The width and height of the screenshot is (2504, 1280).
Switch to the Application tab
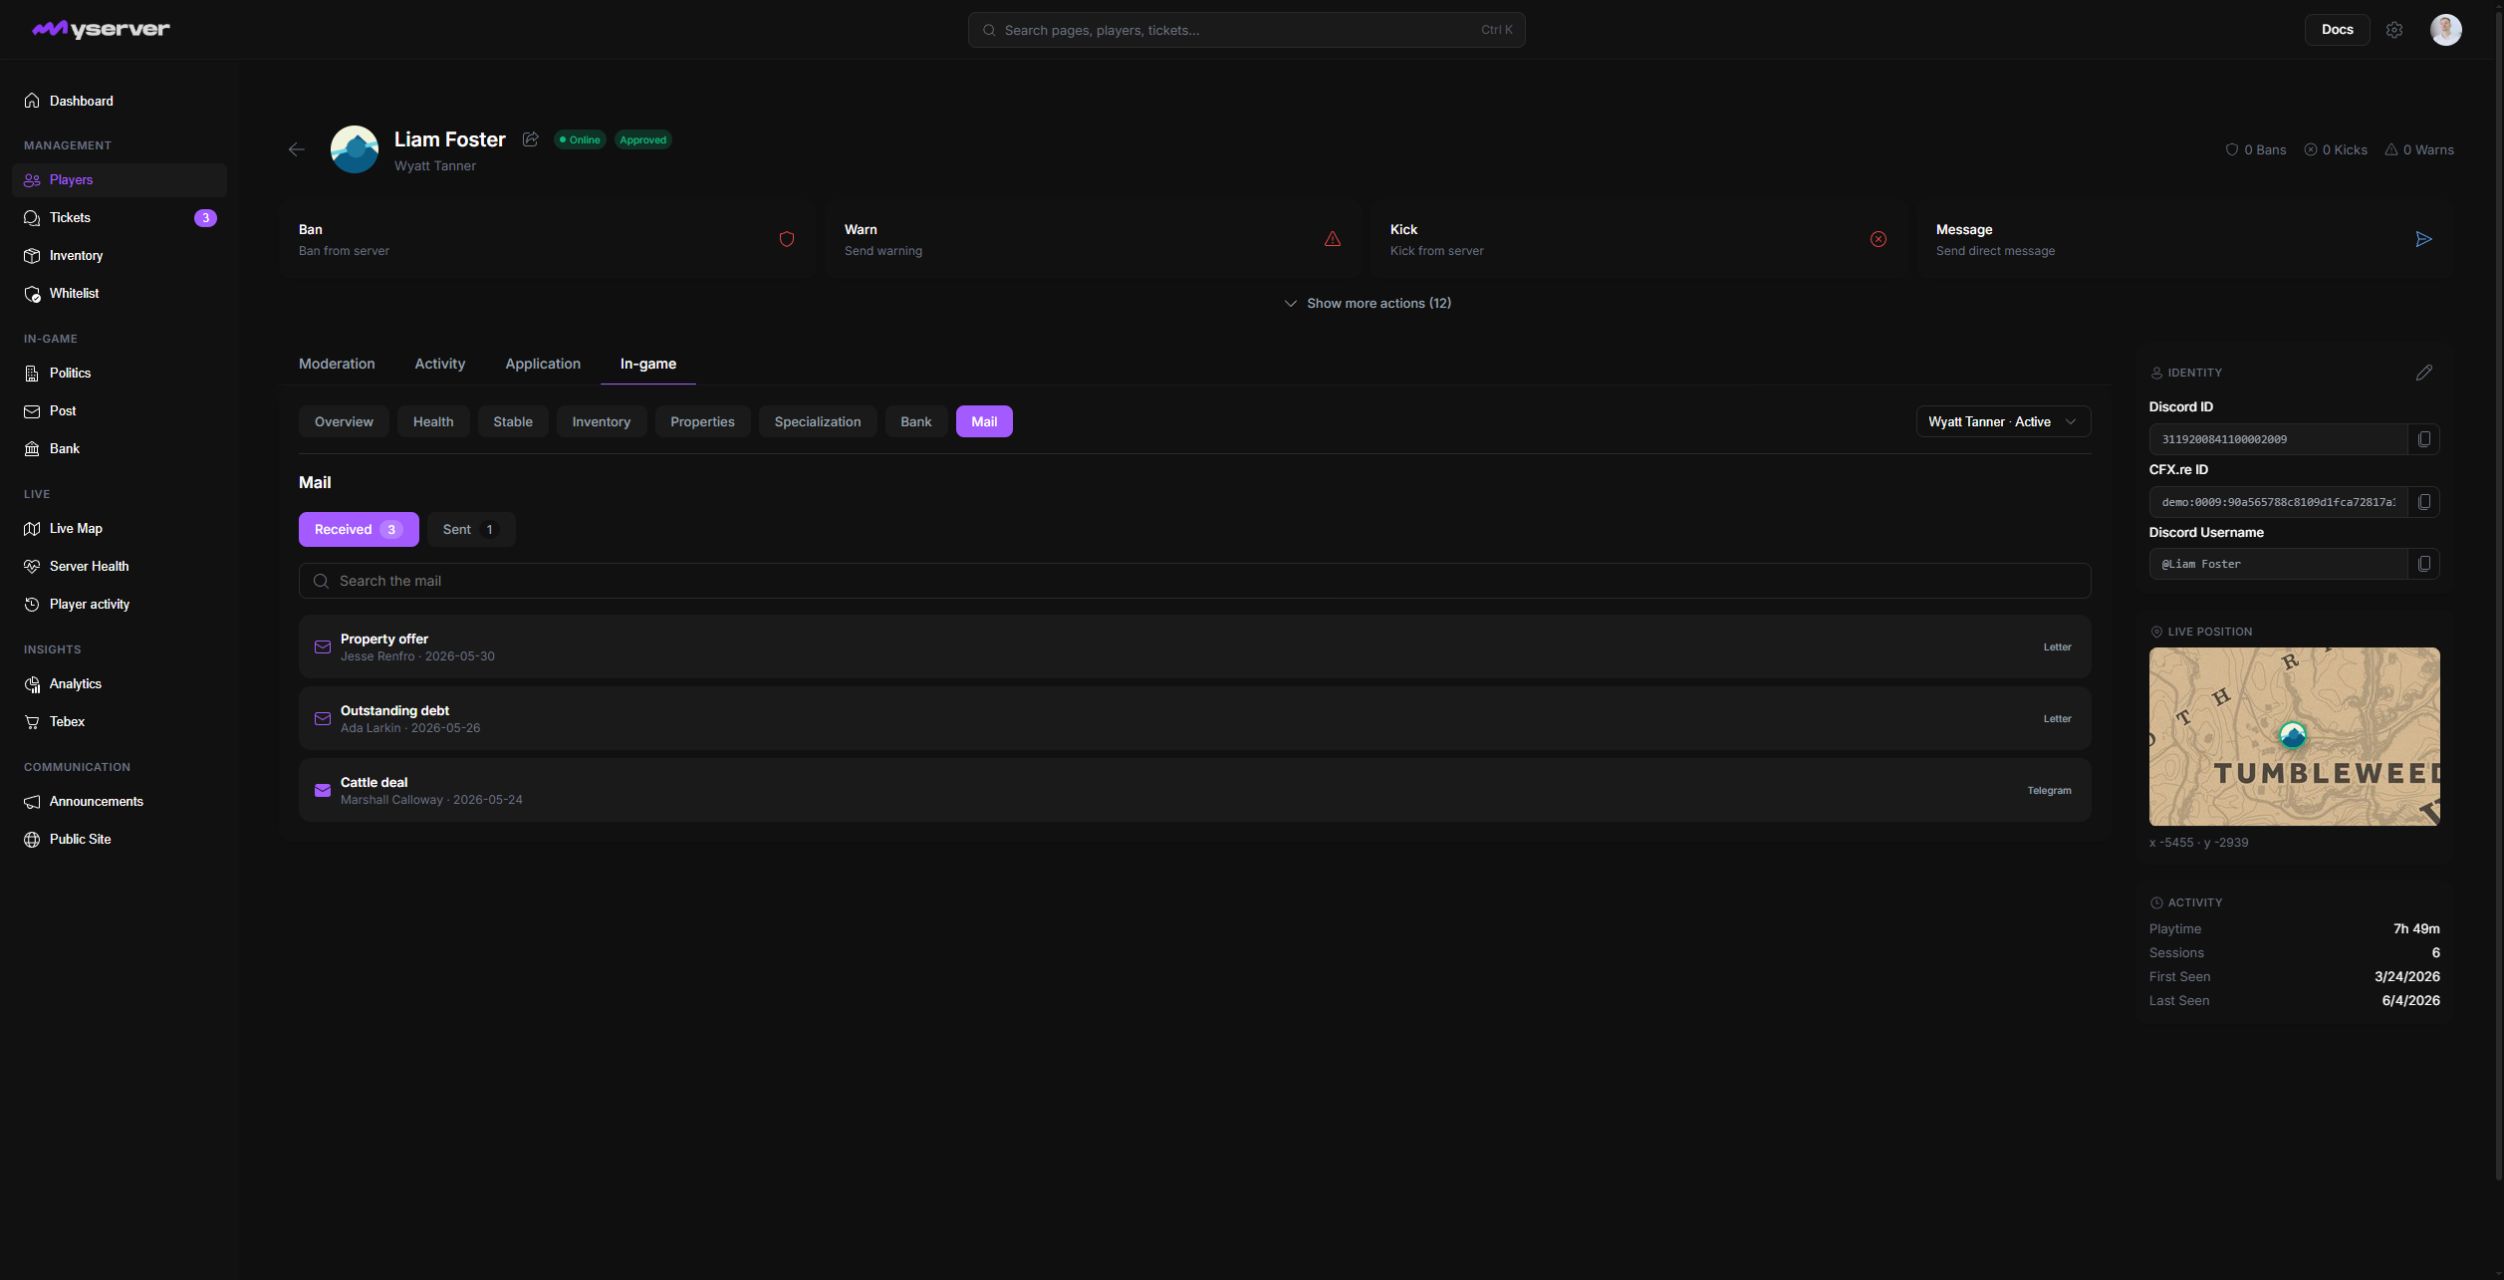[542, 364]
